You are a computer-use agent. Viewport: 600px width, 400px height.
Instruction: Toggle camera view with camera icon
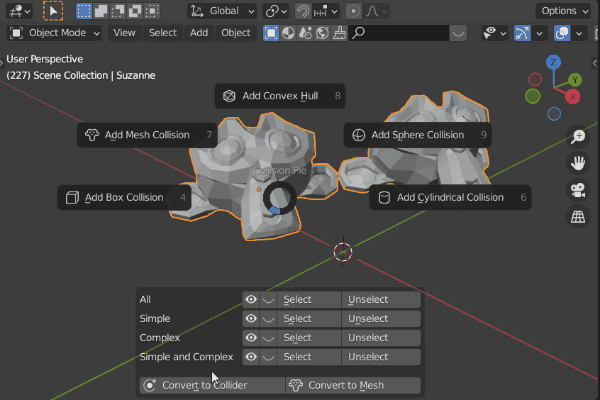578,190
